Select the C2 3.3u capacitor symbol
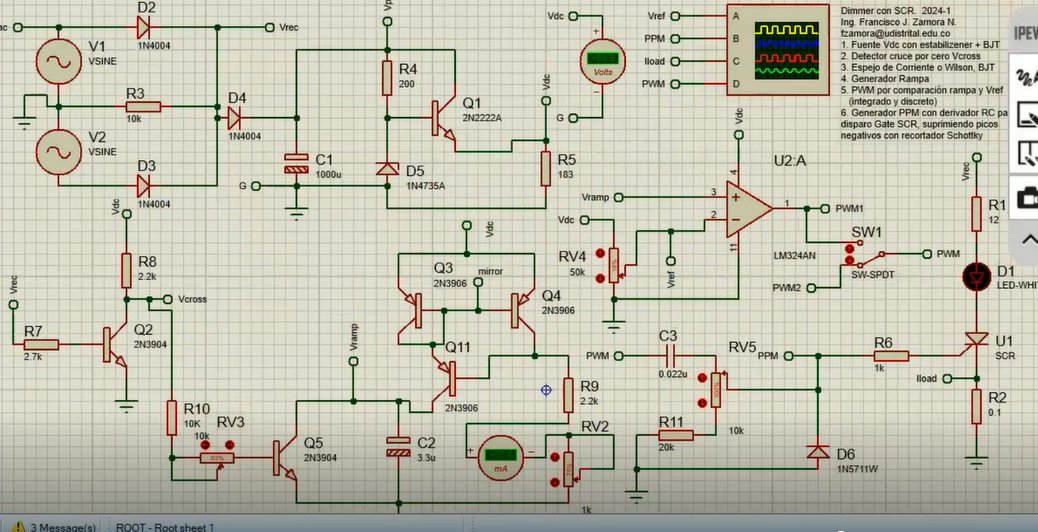This screenshot has width=1038, height=532. (399, 447)
